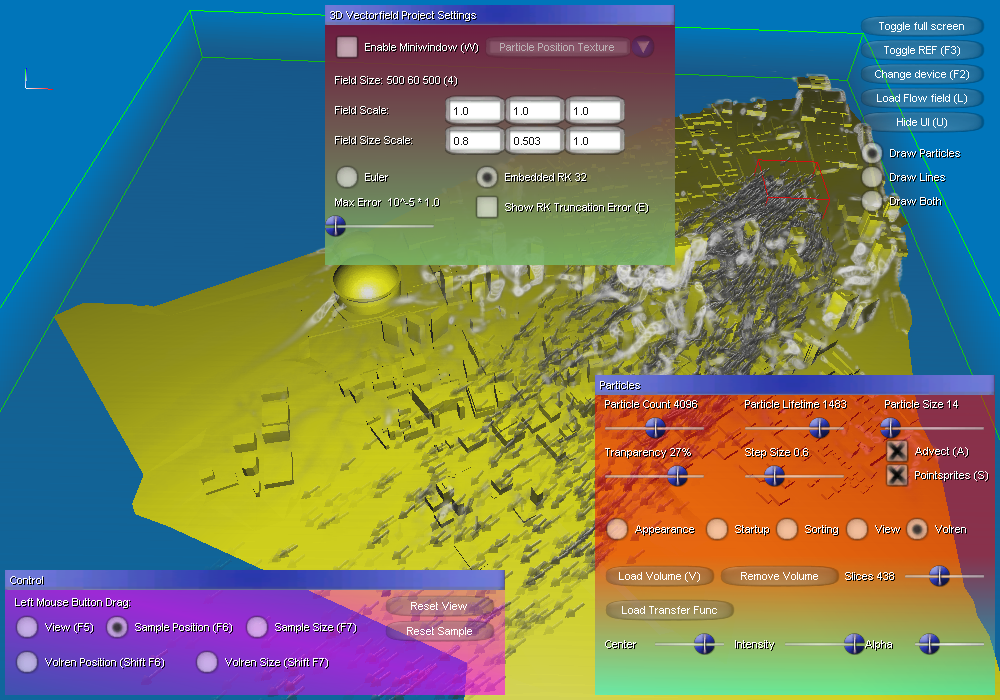Select View (F5) mouse drag mode

point(27,627)
